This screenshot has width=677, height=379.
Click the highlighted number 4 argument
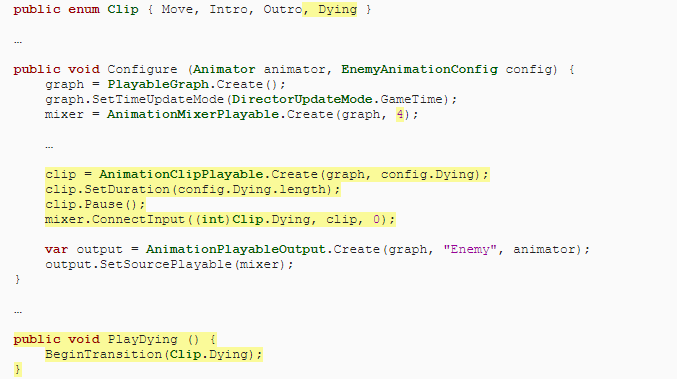pos(400,114)
